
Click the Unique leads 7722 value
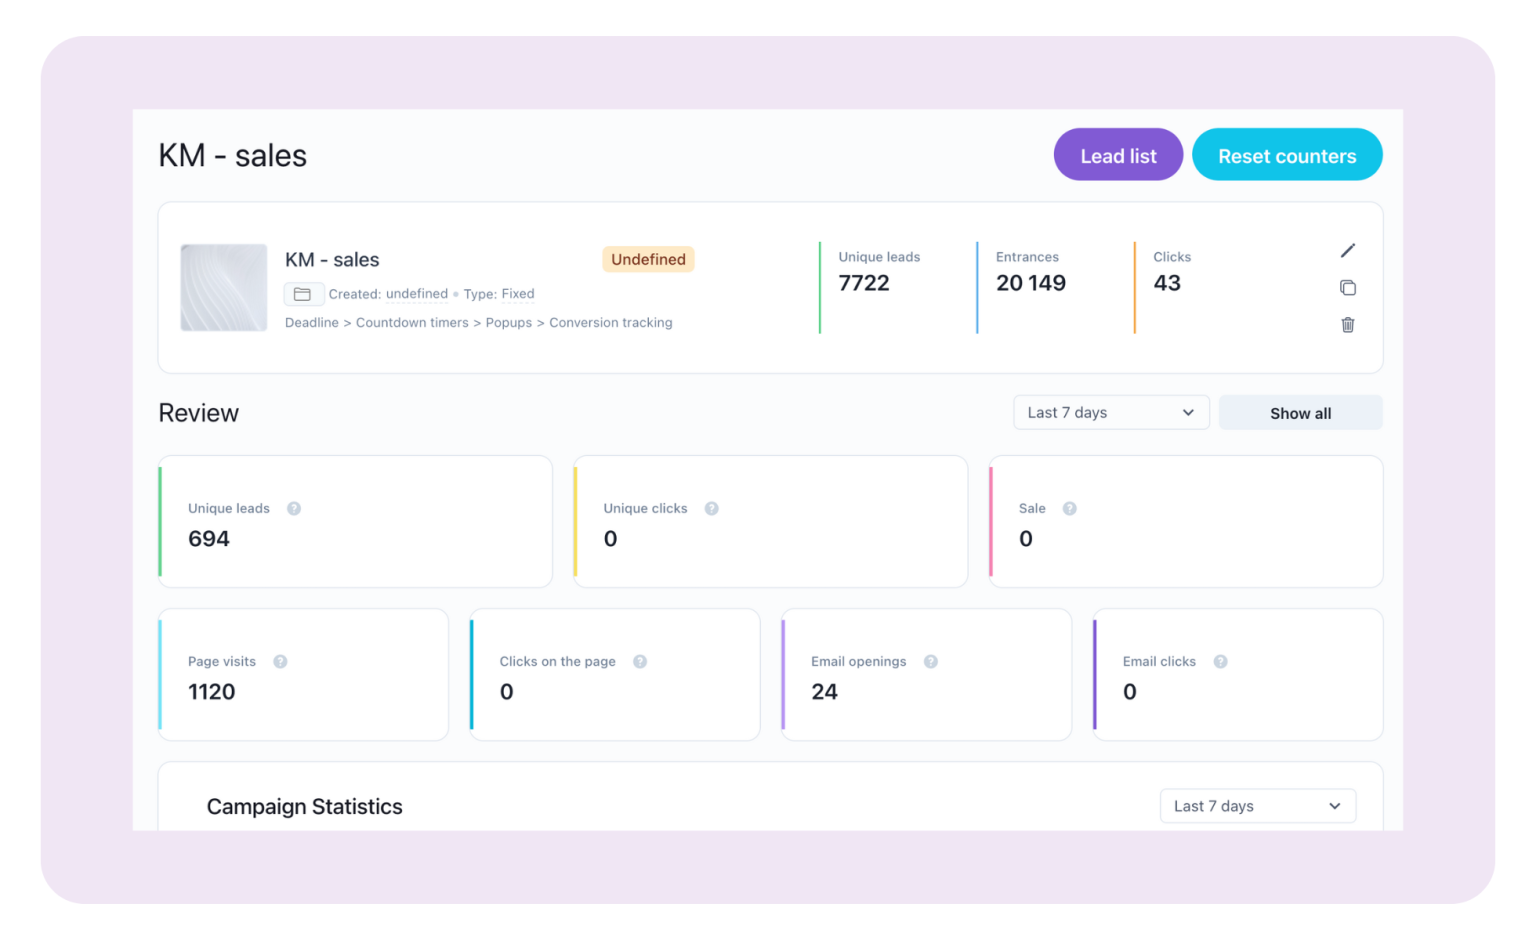(x=864, y=283)
